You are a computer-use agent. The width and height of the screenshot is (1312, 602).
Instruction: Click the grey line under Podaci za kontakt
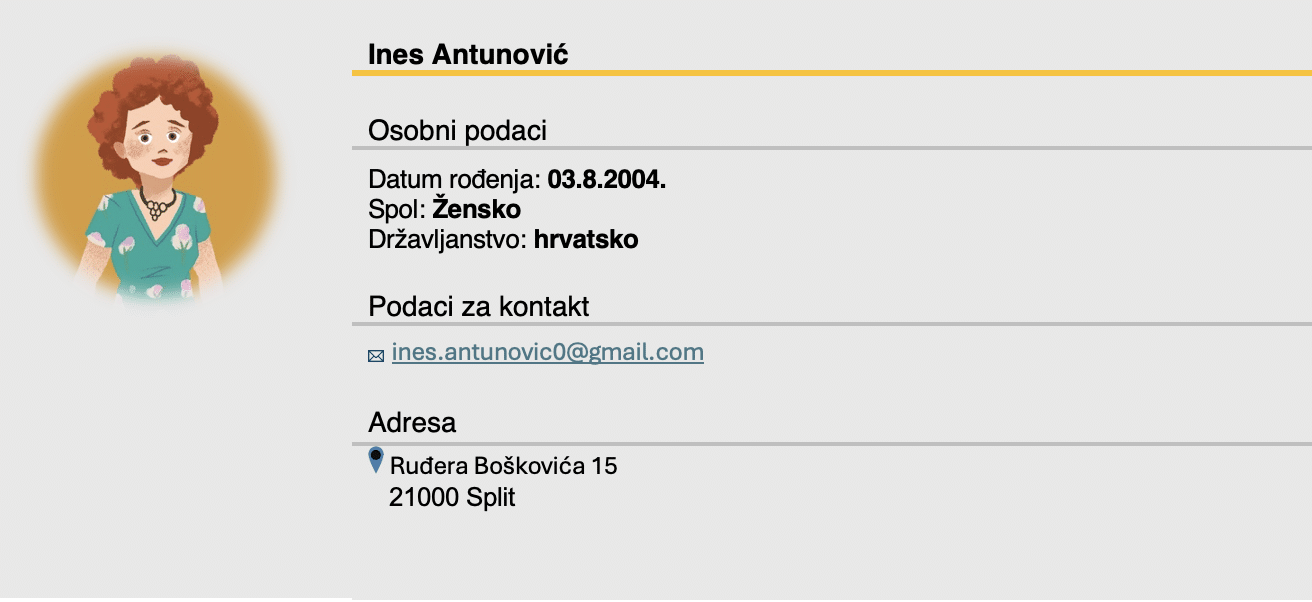pyautogui.click(x=830, y=324)
